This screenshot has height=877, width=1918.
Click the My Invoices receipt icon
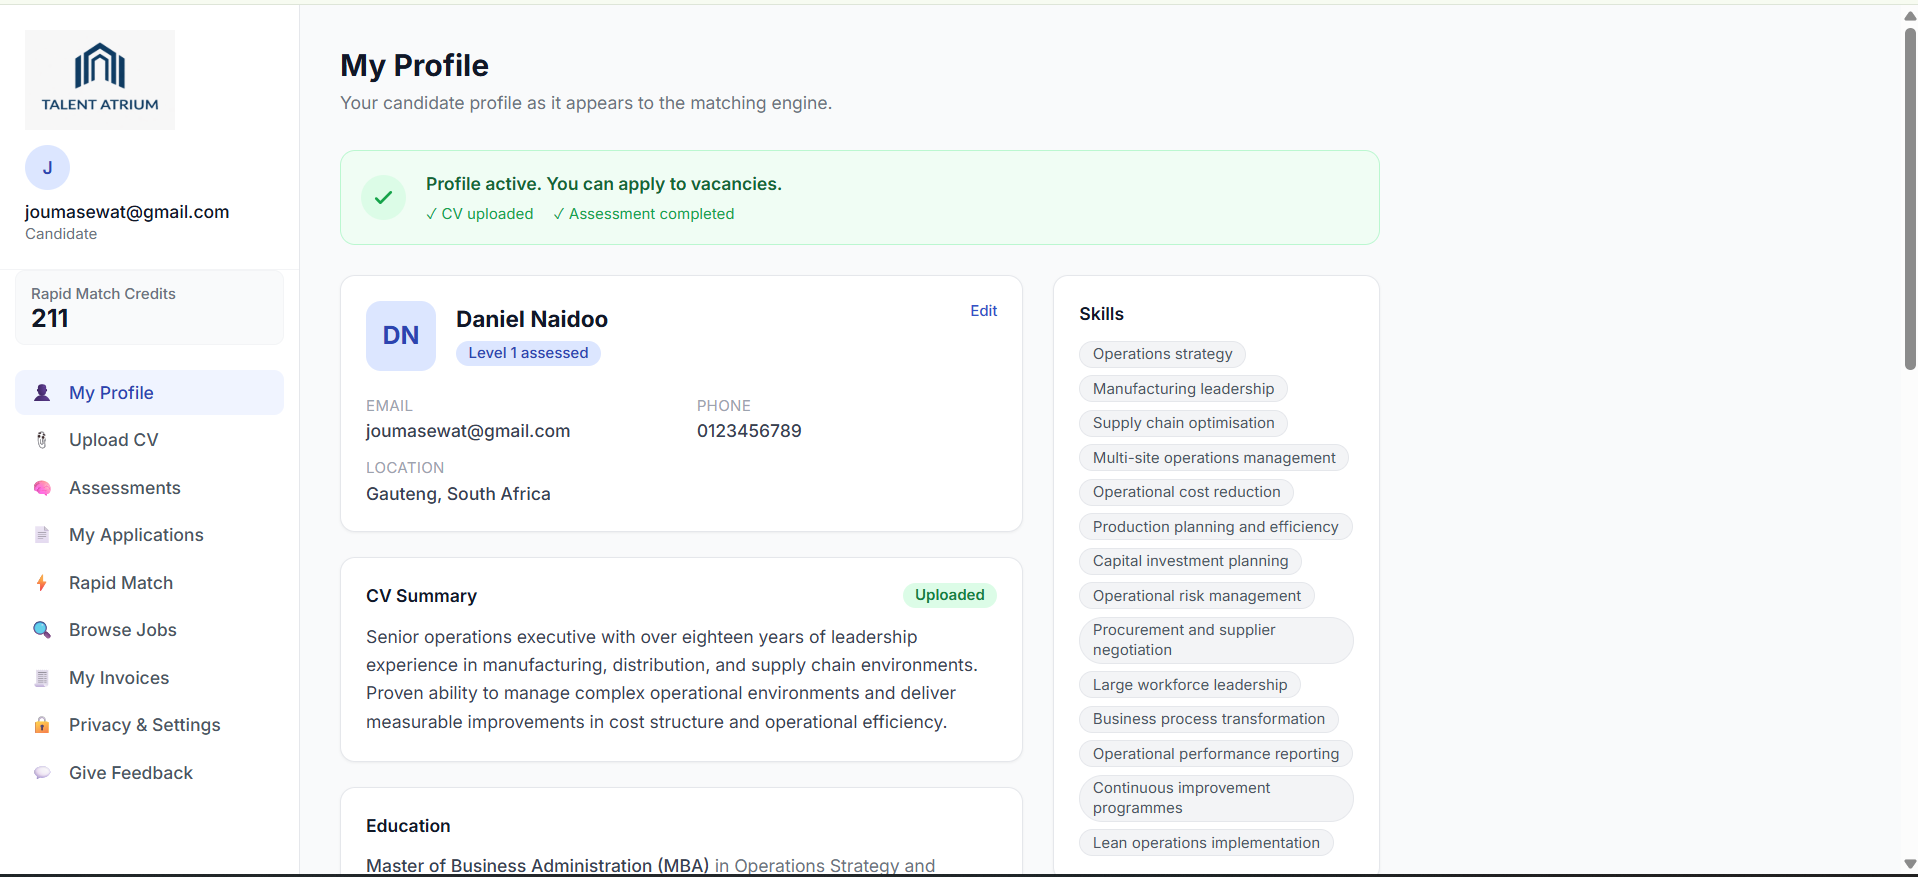point(42,678)
